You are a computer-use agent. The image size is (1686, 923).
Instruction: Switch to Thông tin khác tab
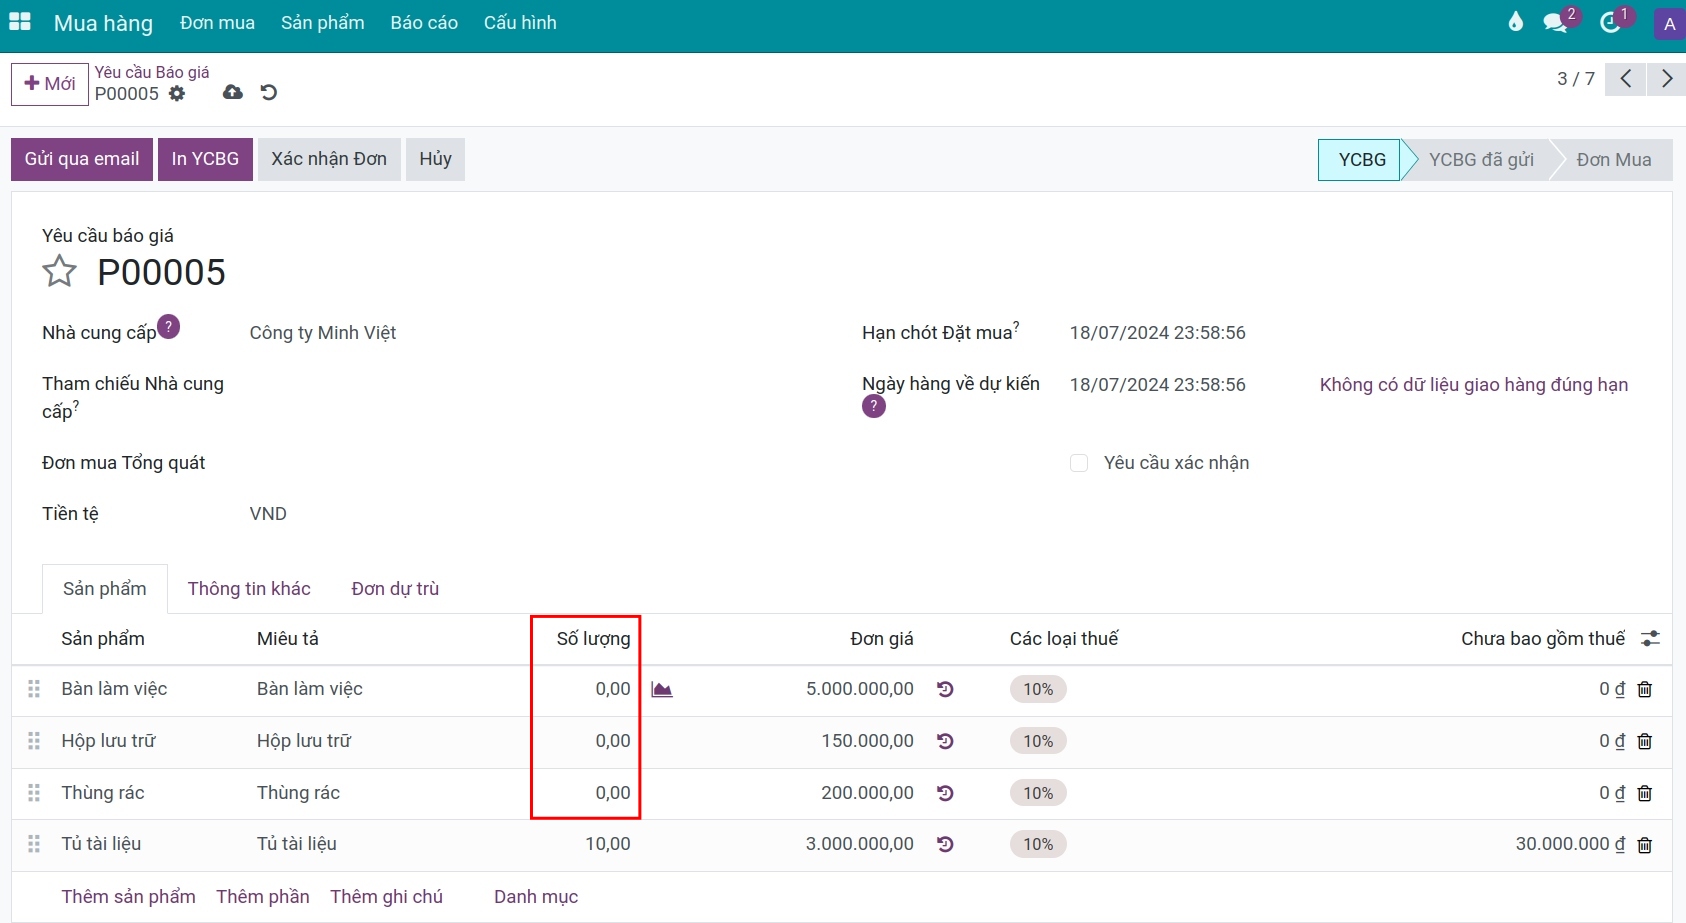click(249, 589)
